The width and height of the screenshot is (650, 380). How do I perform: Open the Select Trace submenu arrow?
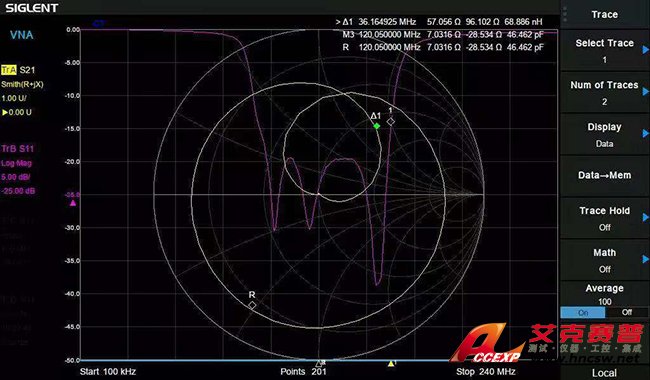[645, 50]
